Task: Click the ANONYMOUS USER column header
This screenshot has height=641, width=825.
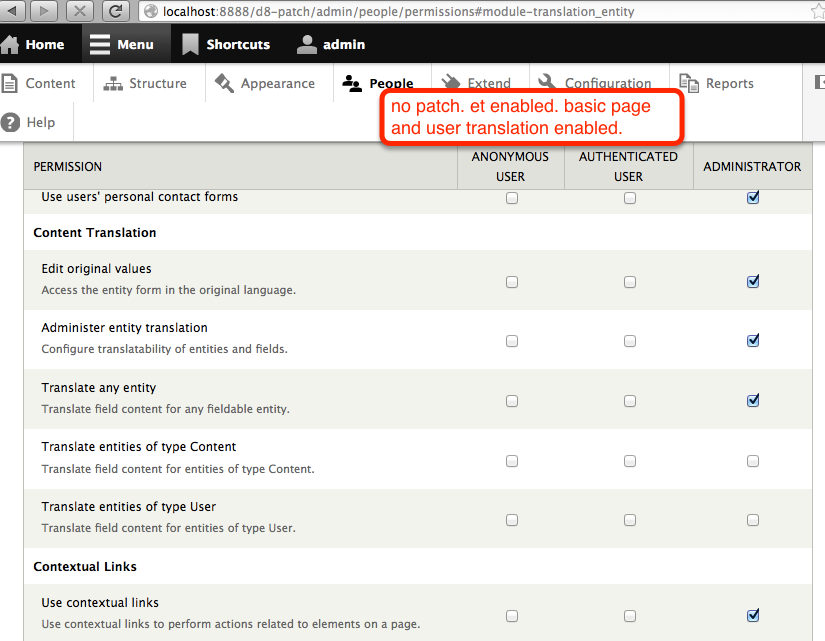Action: 510,166
